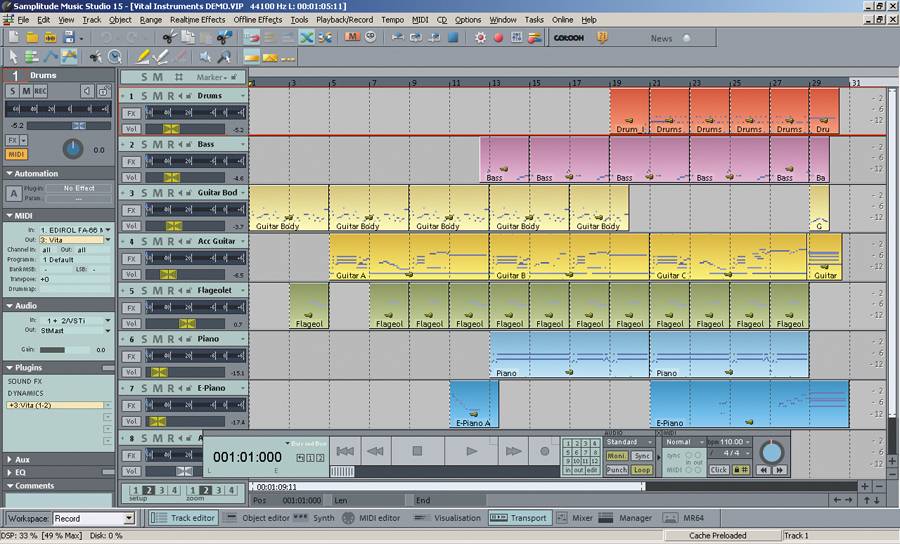Toggle the Punch button in transport

[617, 470]
